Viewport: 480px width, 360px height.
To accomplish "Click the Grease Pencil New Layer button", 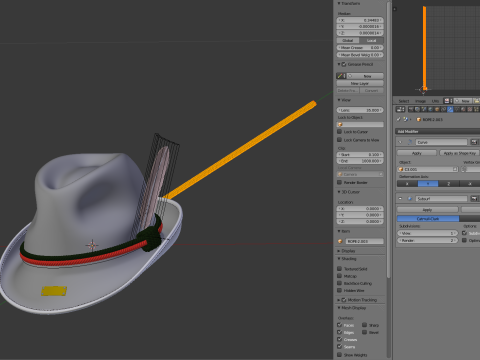I will [360, 83].
